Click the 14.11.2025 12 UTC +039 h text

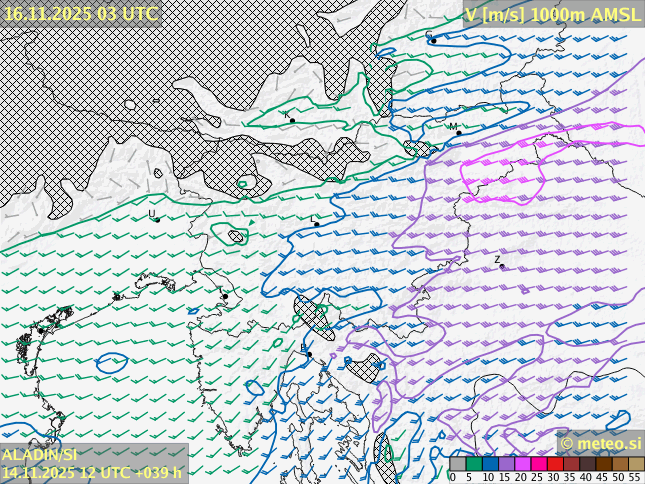coord(92,472)
